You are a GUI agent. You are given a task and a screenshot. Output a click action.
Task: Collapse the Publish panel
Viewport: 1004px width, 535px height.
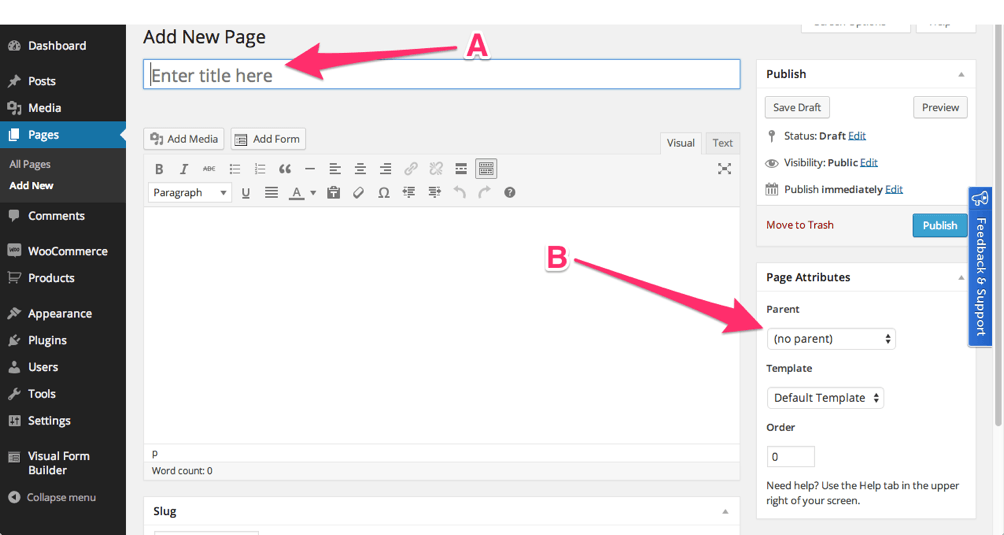click(x=961, y=74)
